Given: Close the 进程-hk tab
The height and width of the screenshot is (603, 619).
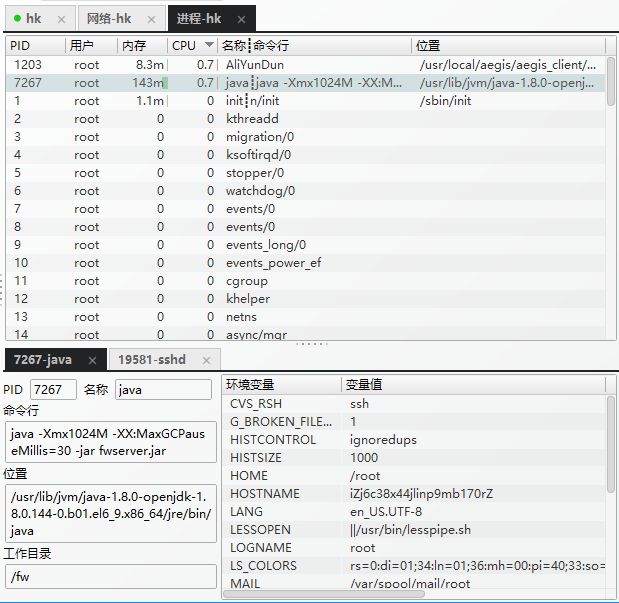Looking at the screenshot, I should (241, 19).
